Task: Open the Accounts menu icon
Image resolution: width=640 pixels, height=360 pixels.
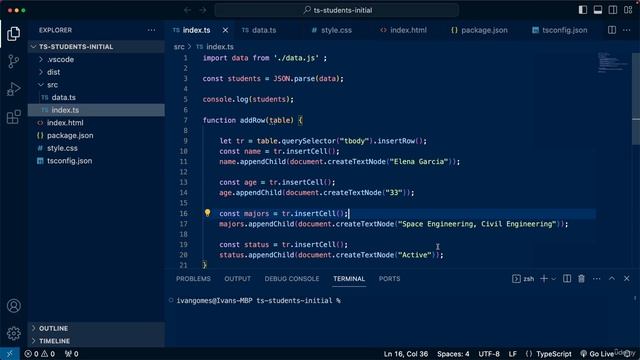Action: 13,306
